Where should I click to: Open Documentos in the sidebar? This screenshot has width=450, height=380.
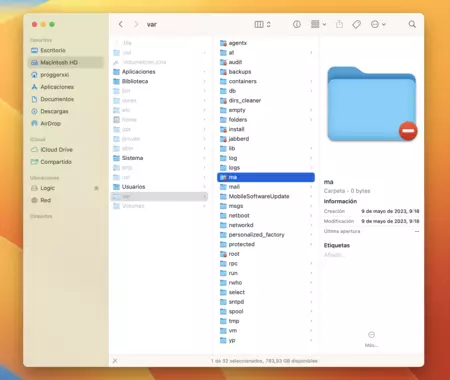66,99
